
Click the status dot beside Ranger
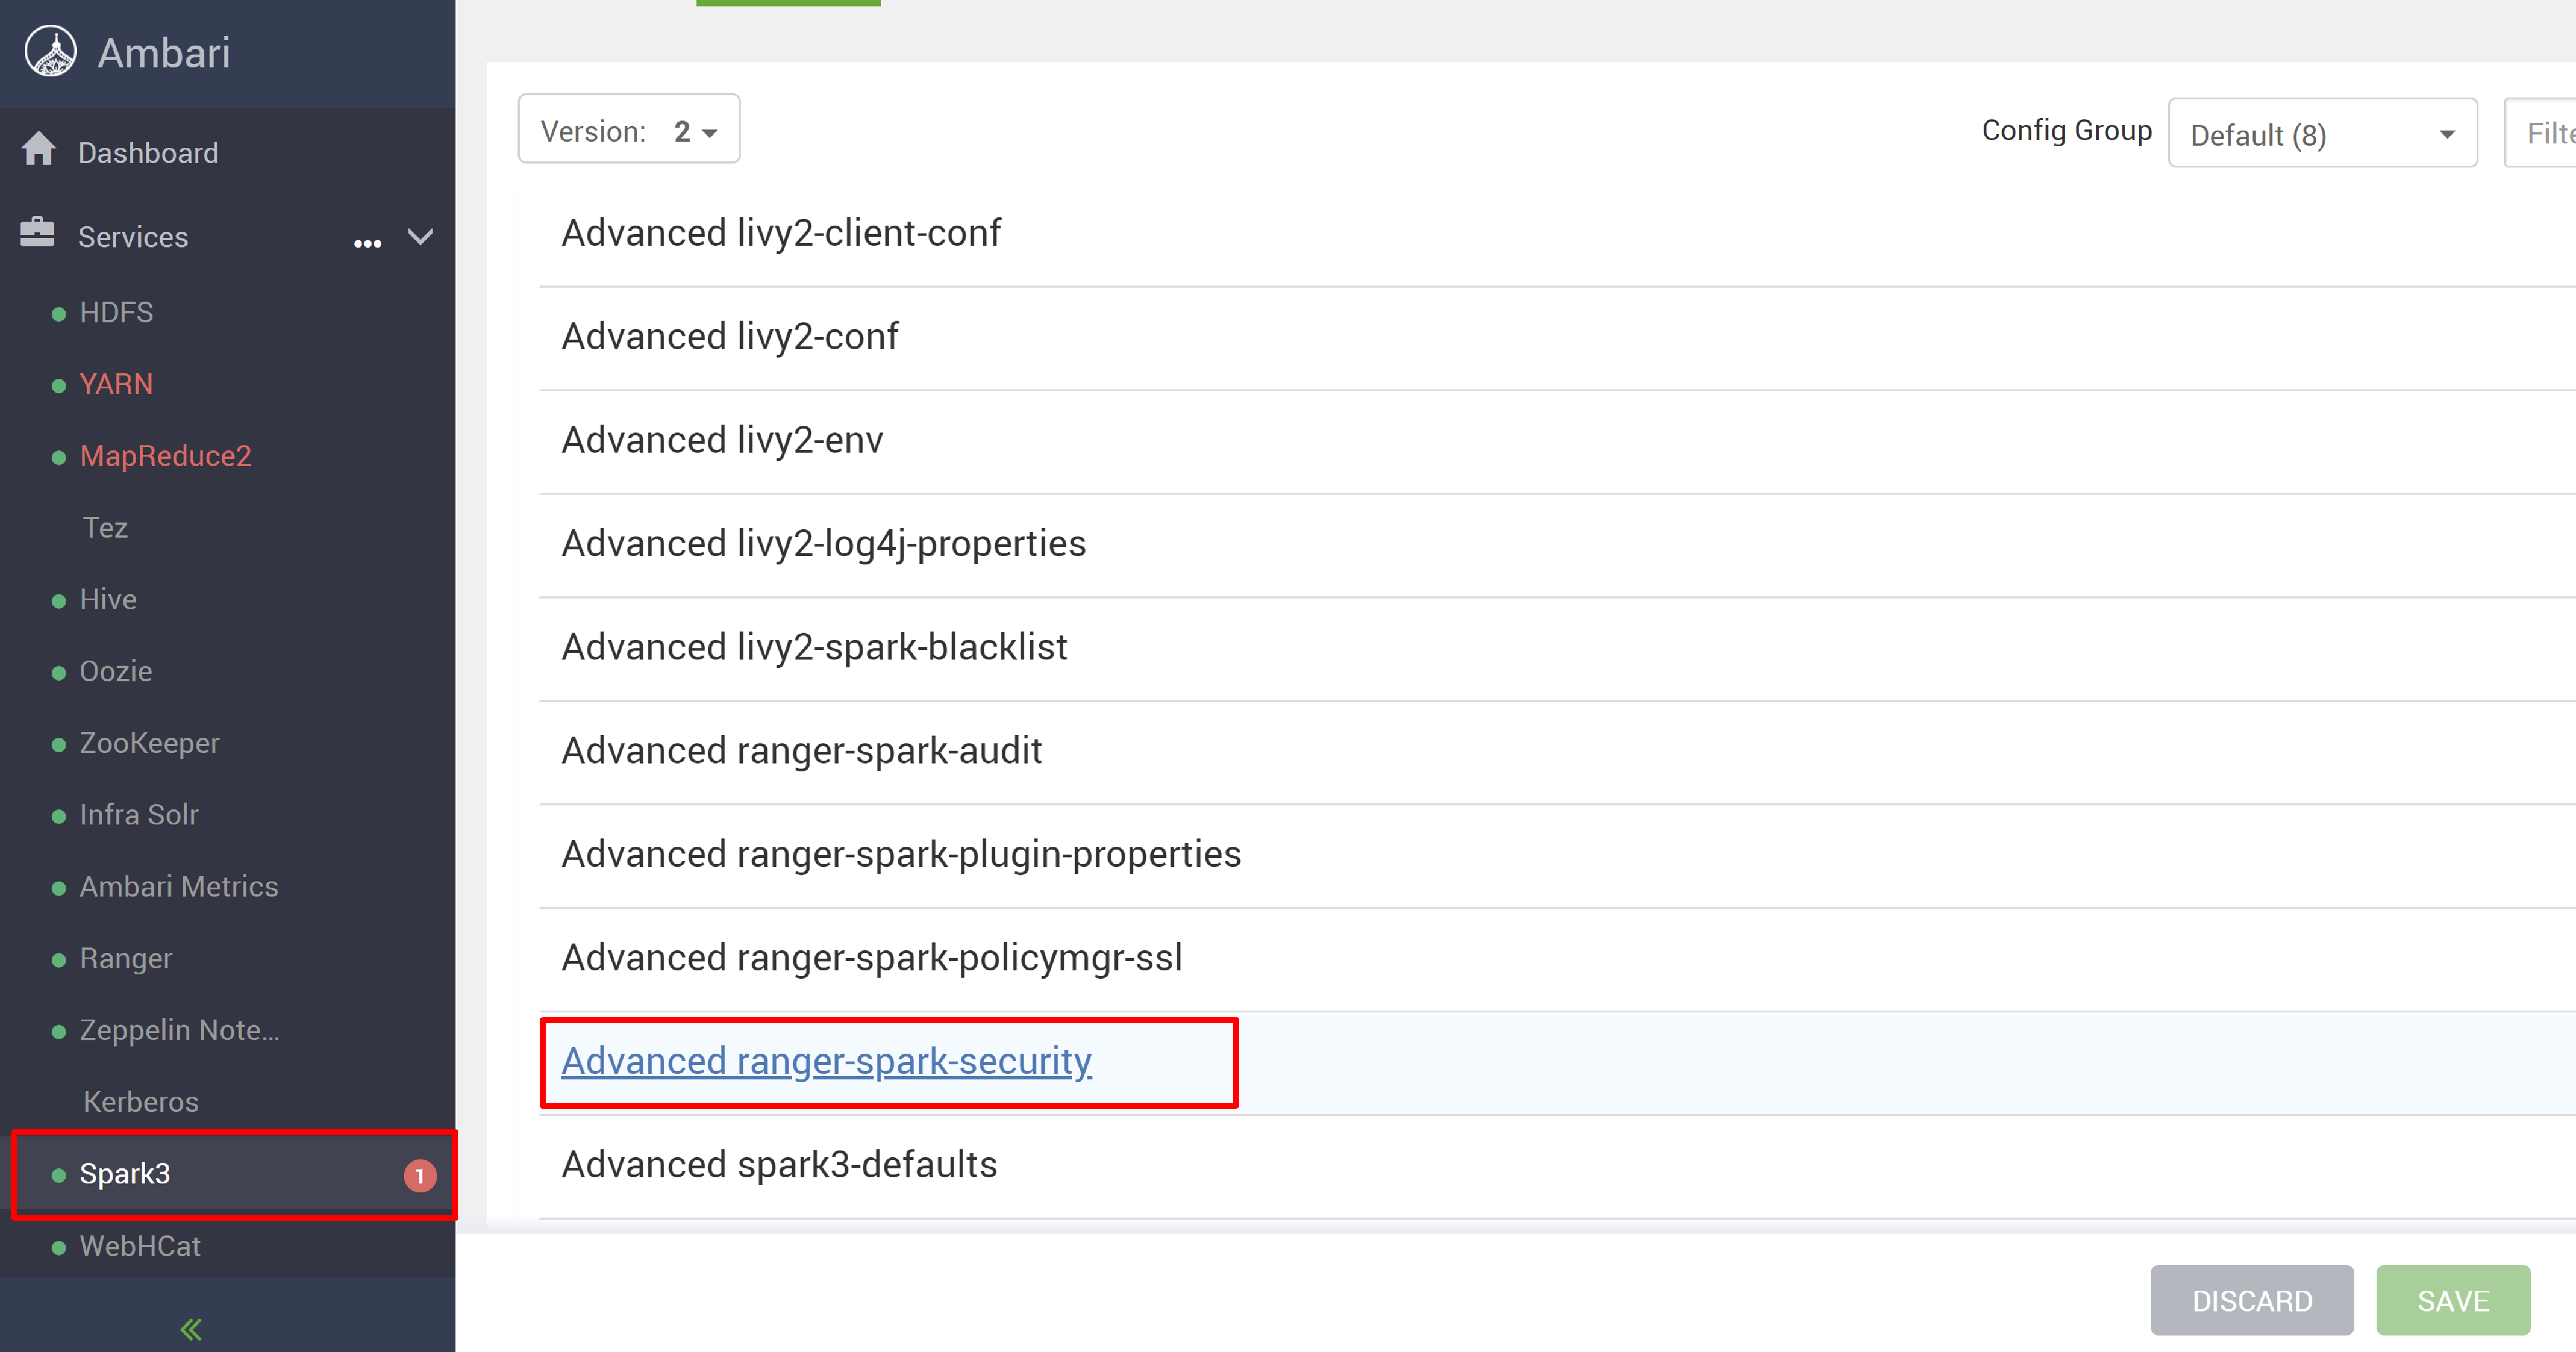point(59,960)
